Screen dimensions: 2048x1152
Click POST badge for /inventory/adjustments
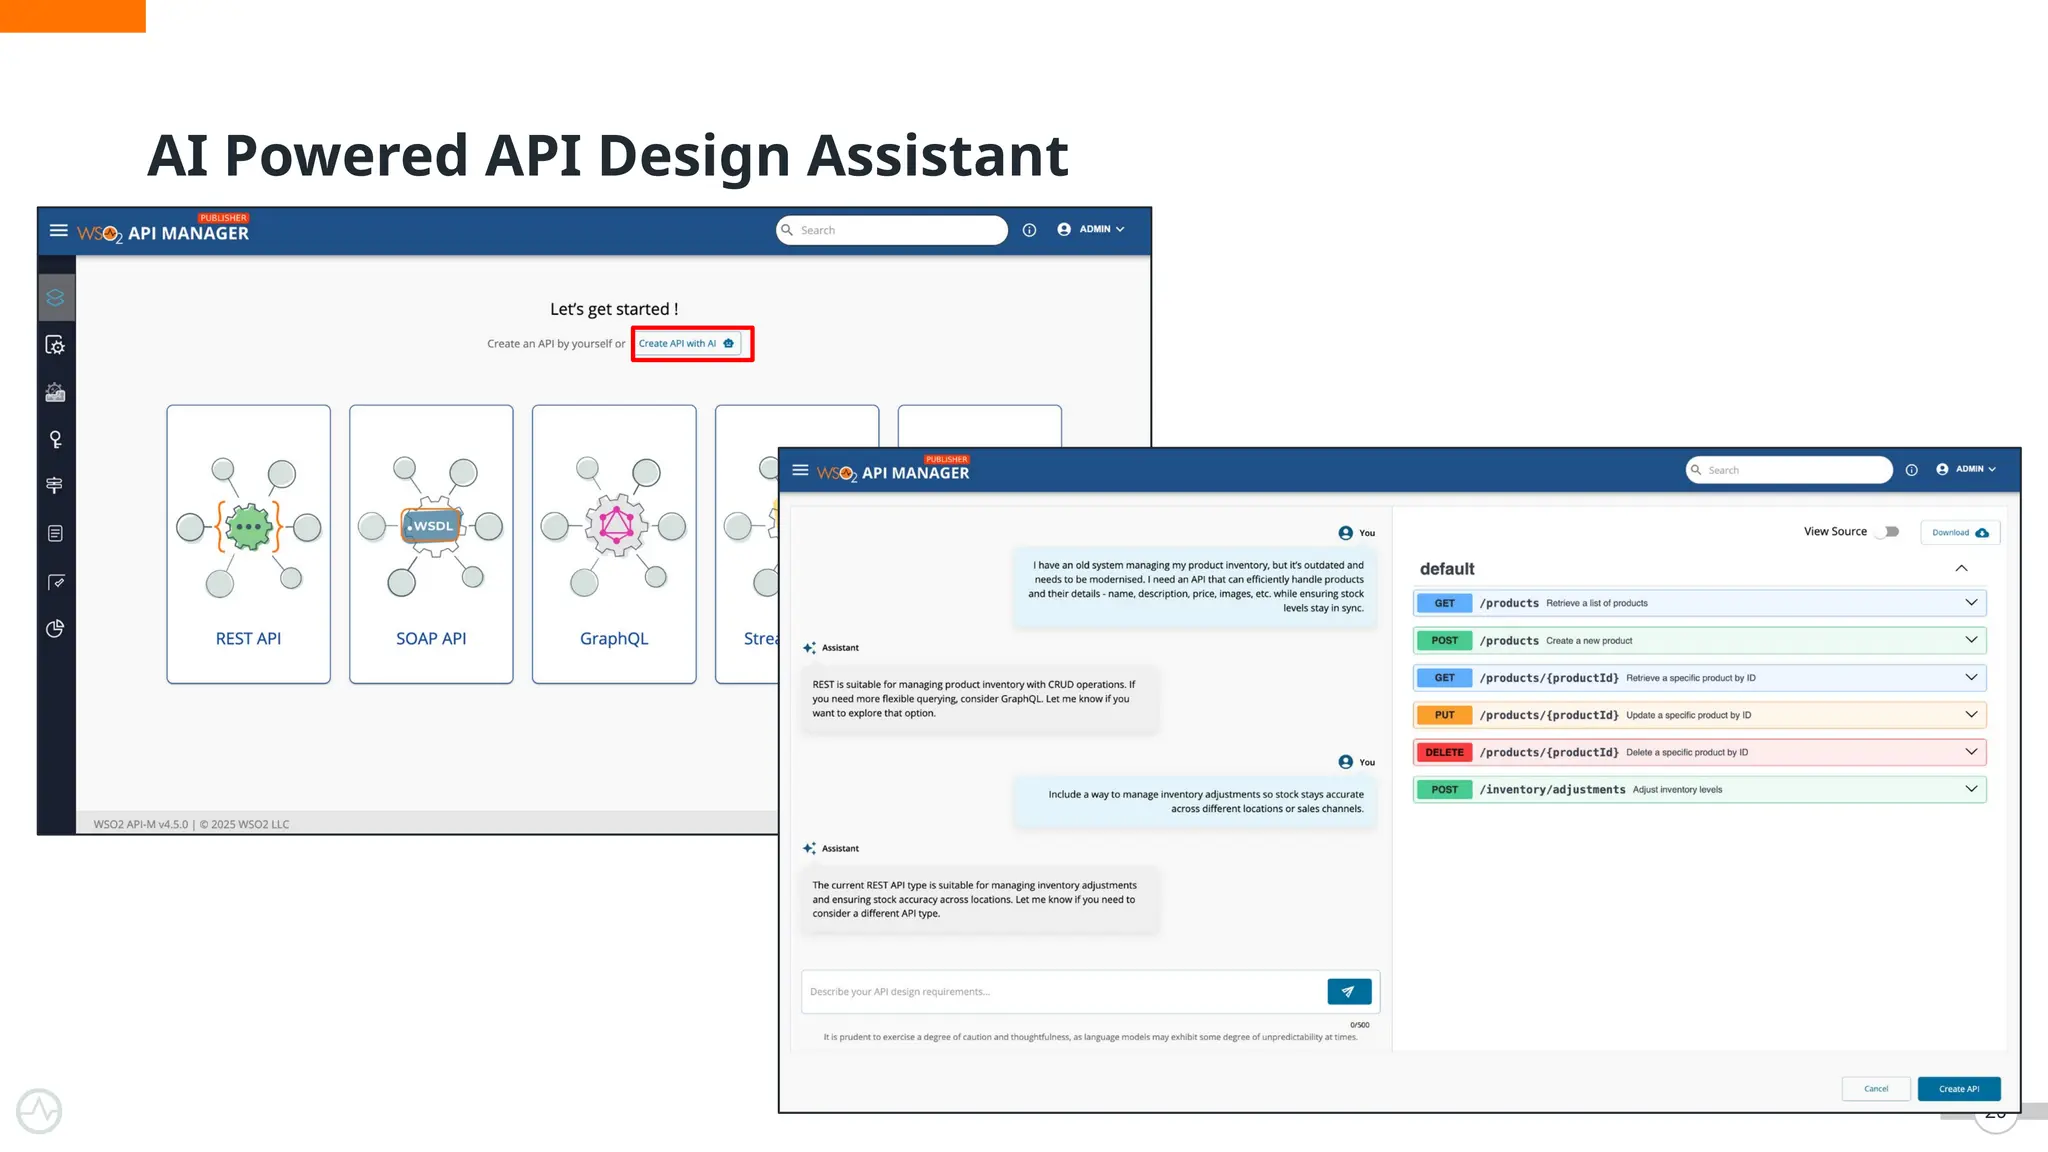click(x=1444, y=790)
